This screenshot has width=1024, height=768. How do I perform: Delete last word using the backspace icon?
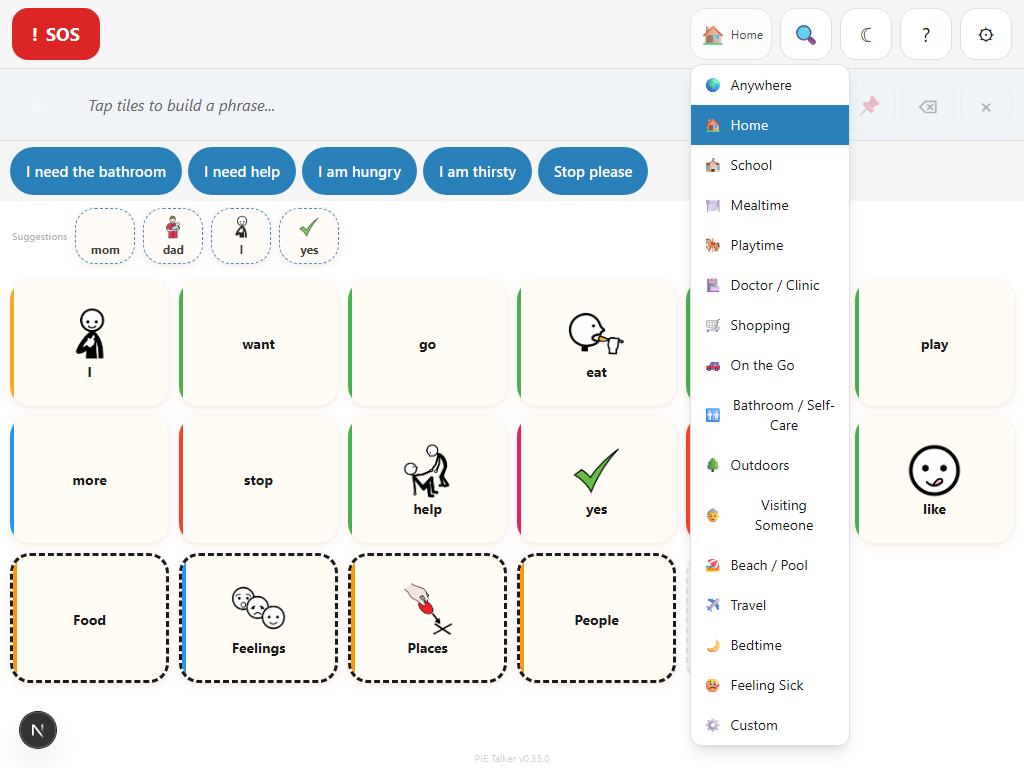coord(927,105)
